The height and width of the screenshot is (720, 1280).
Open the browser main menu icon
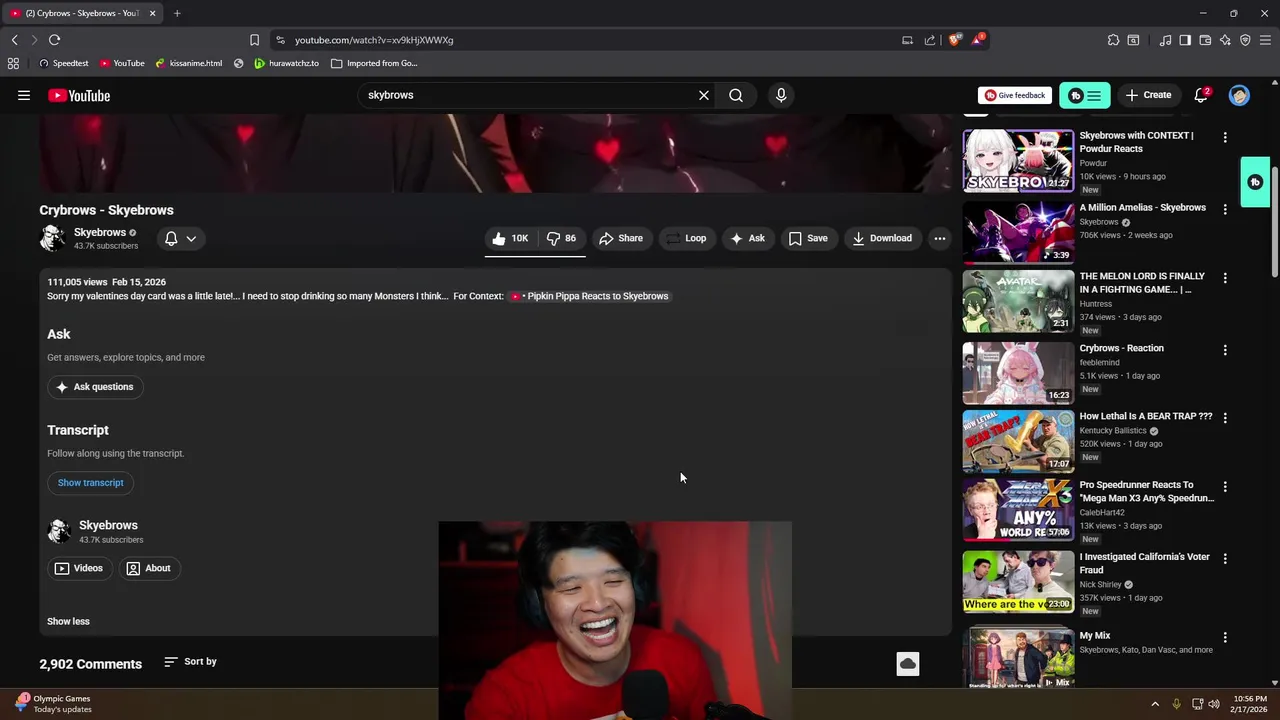1265,40
